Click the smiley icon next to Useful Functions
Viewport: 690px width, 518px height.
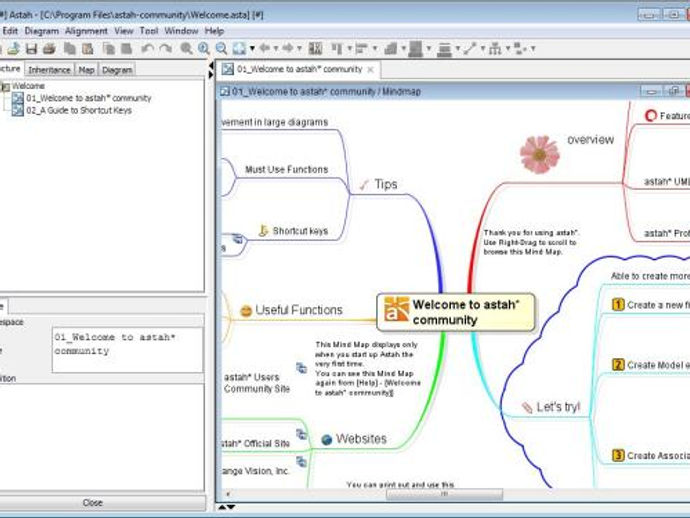(x=246, y=311)
